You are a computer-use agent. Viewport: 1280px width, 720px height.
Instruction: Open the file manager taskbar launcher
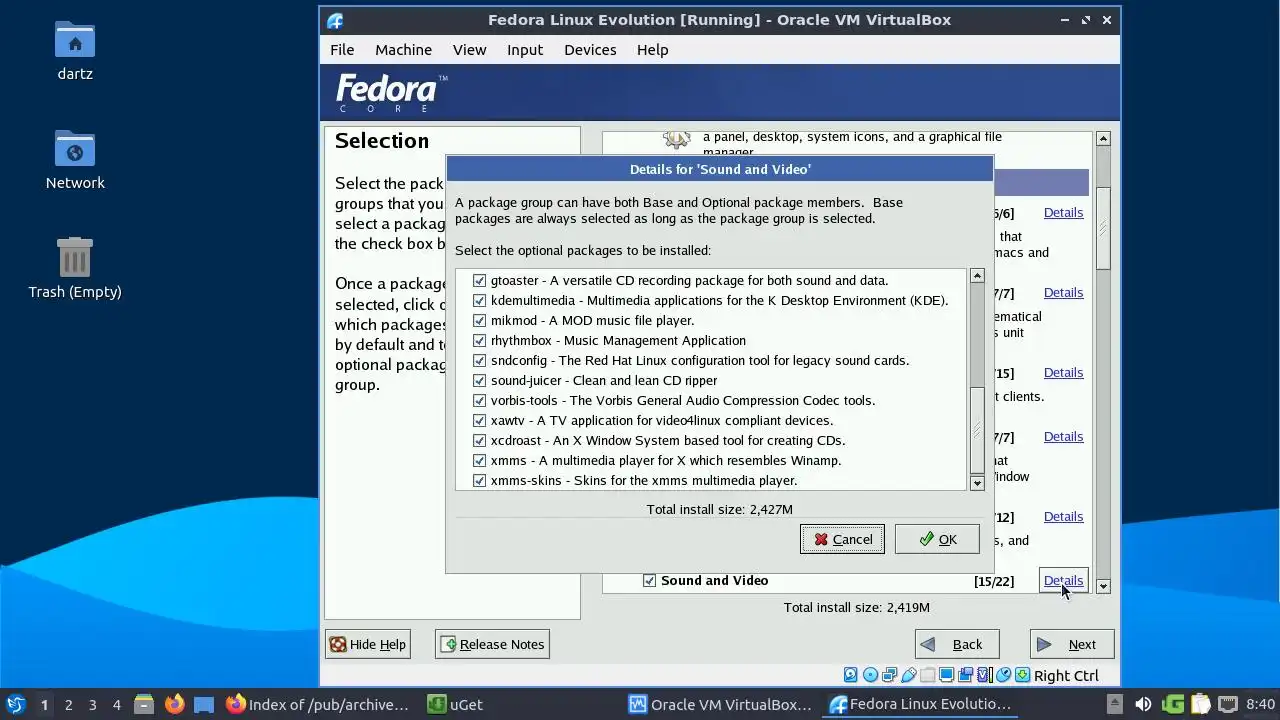pos(144,704)
